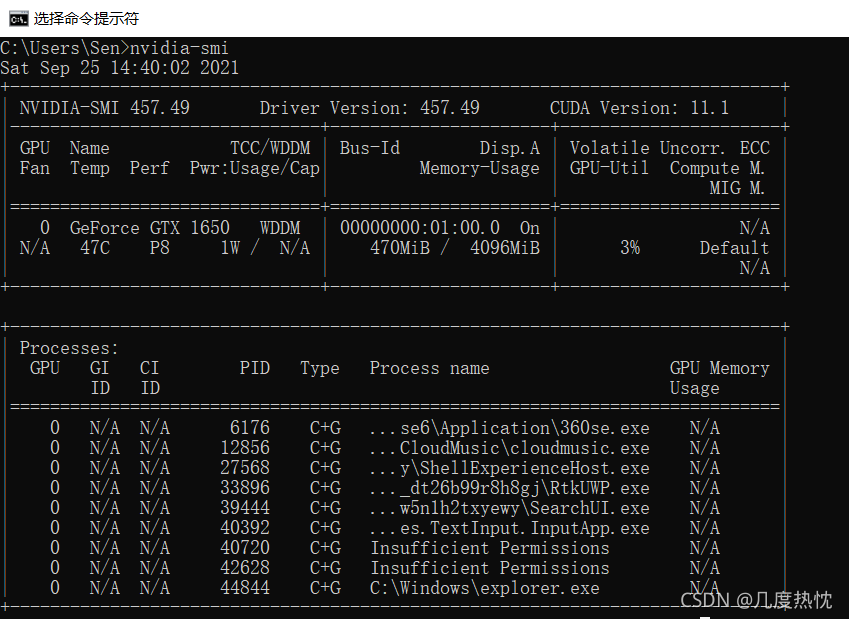Image resolution: width=849 pixels, height=619 pixels.
Task: Click the 'TCC/WDDM' column header
Action: click(x=270, y=148)
